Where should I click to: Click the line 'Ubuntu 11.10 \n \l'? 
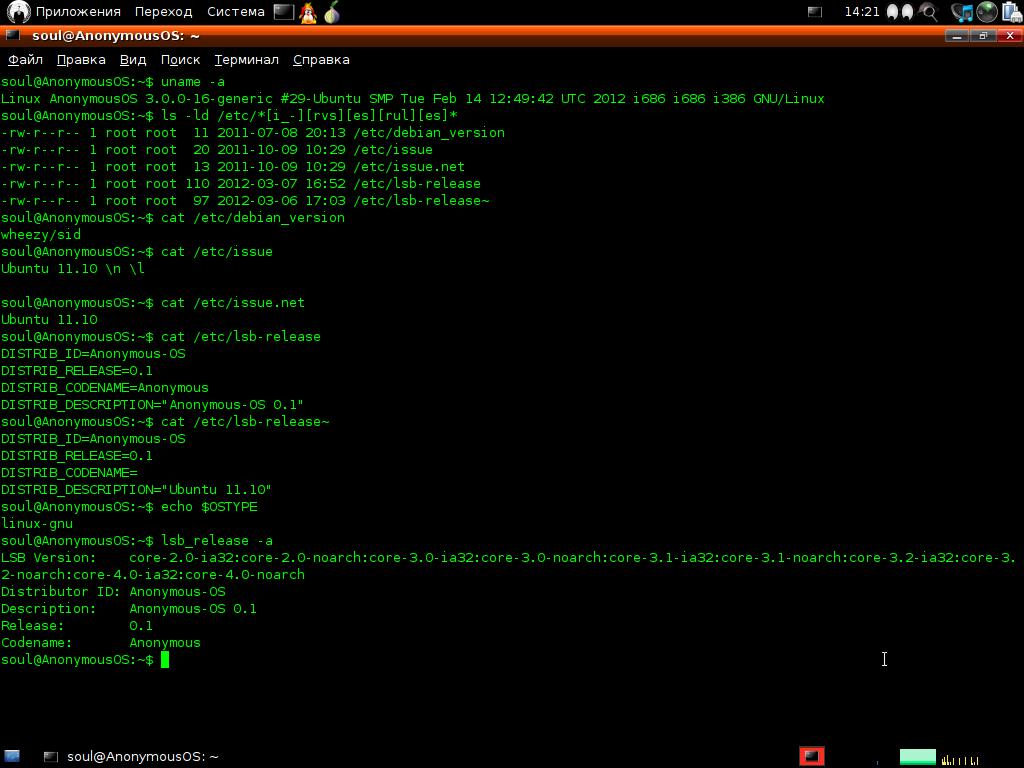[x=72, y=268]
